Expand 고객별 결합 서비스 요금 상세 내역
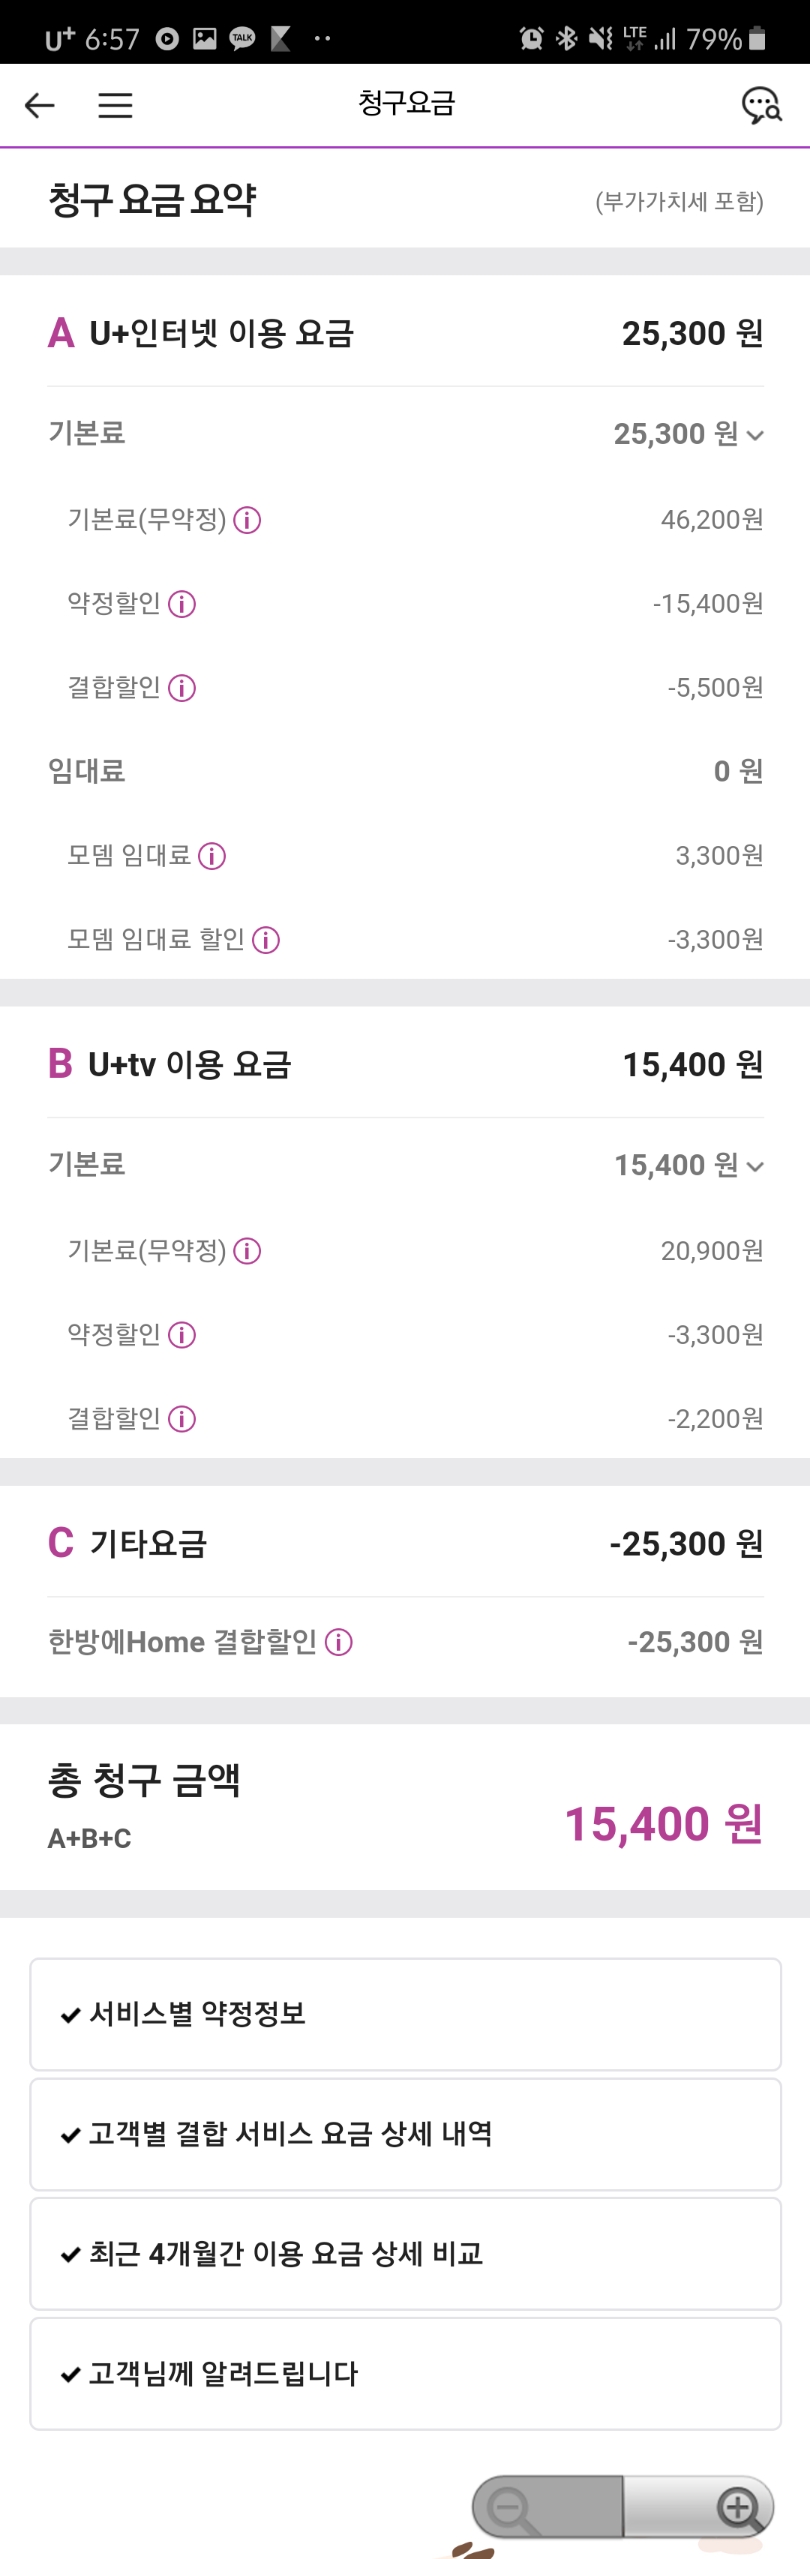Viewport: 810px width, 2559px height. pos(405,2134)
